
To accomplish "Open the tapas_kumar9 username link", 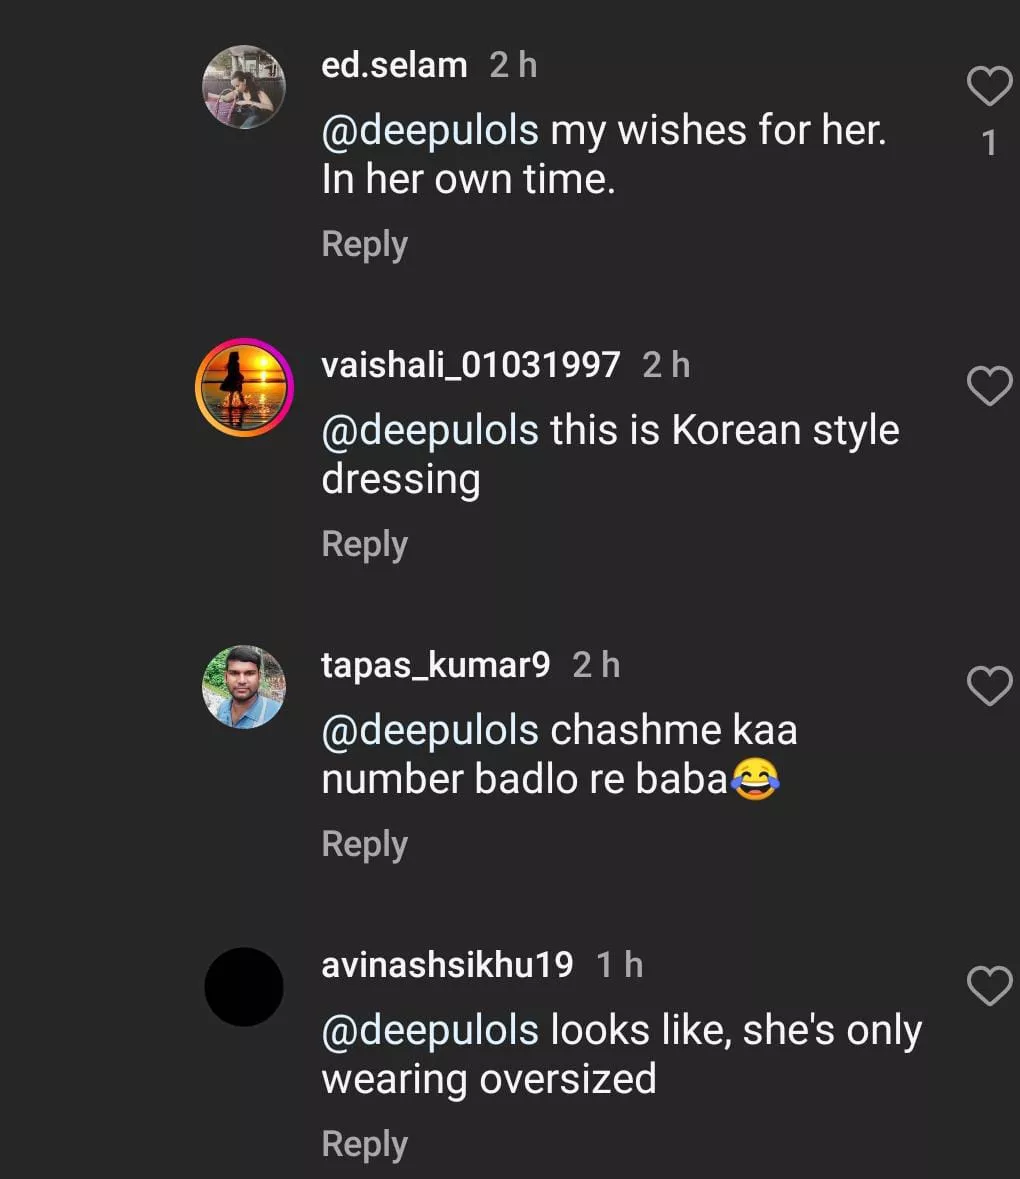I will (435, 665).
